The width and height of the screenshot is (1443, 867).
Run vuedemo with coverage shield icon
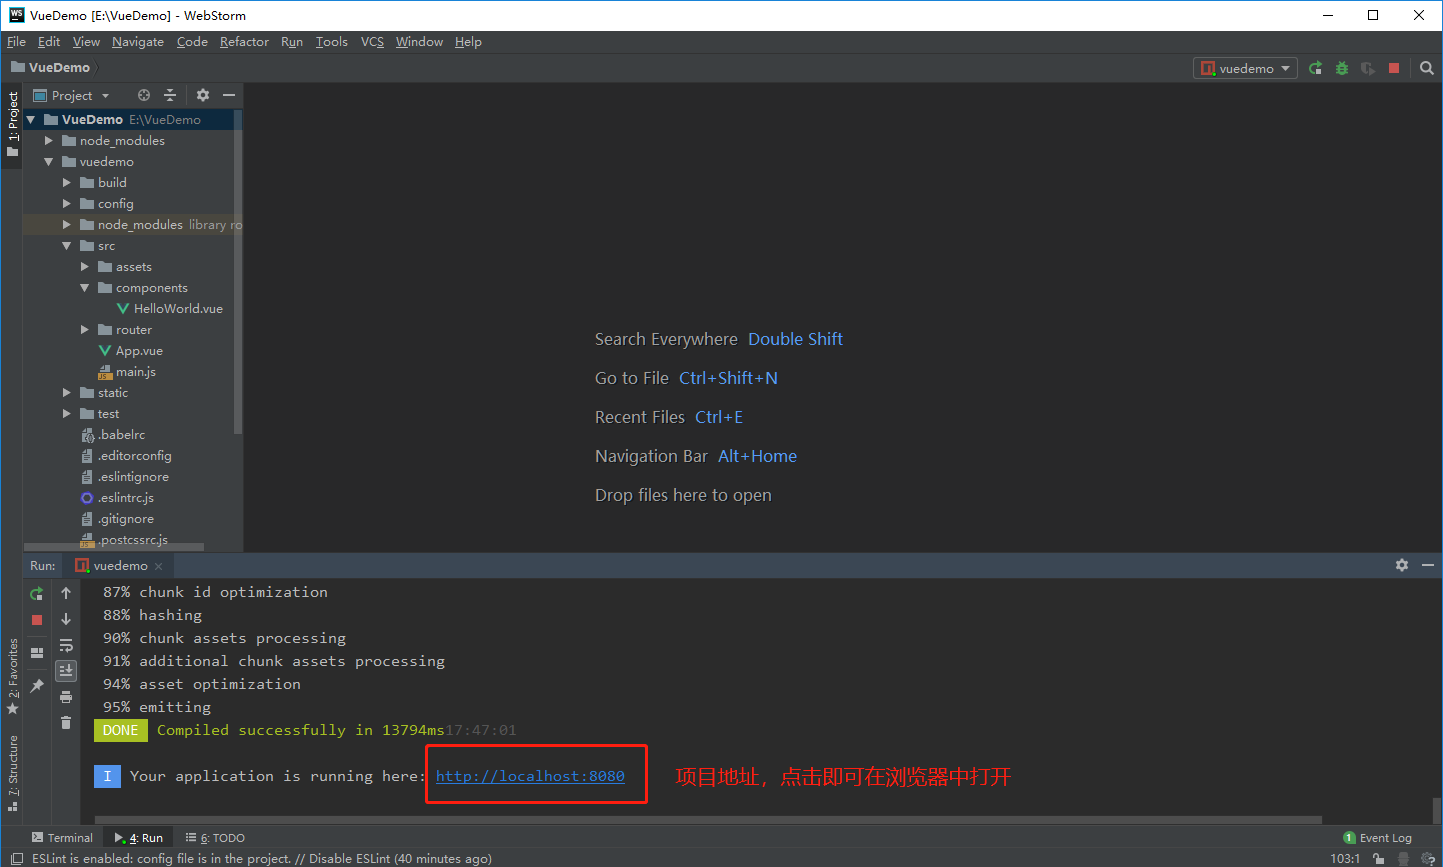point(1368,68)
